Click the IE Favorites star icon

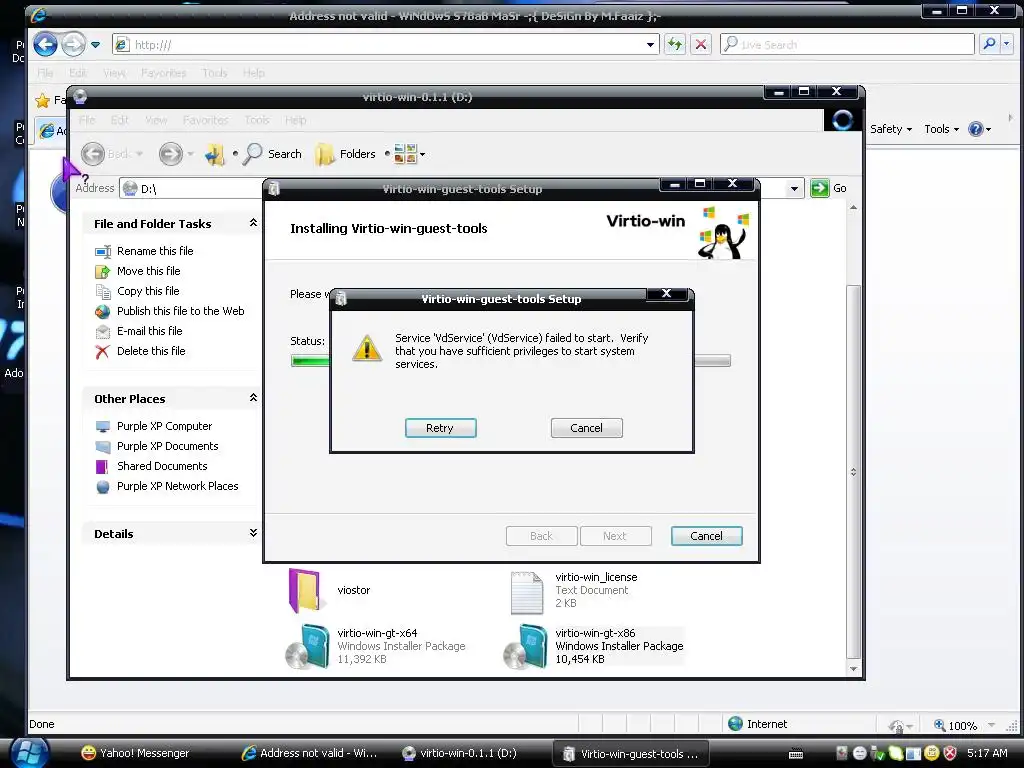(x=43, y=100)
